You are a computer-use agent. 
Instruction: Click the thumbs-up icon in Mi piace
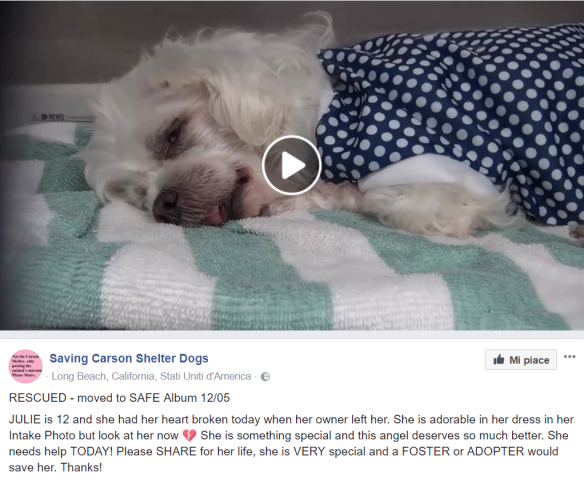click(x=499, y=359)
